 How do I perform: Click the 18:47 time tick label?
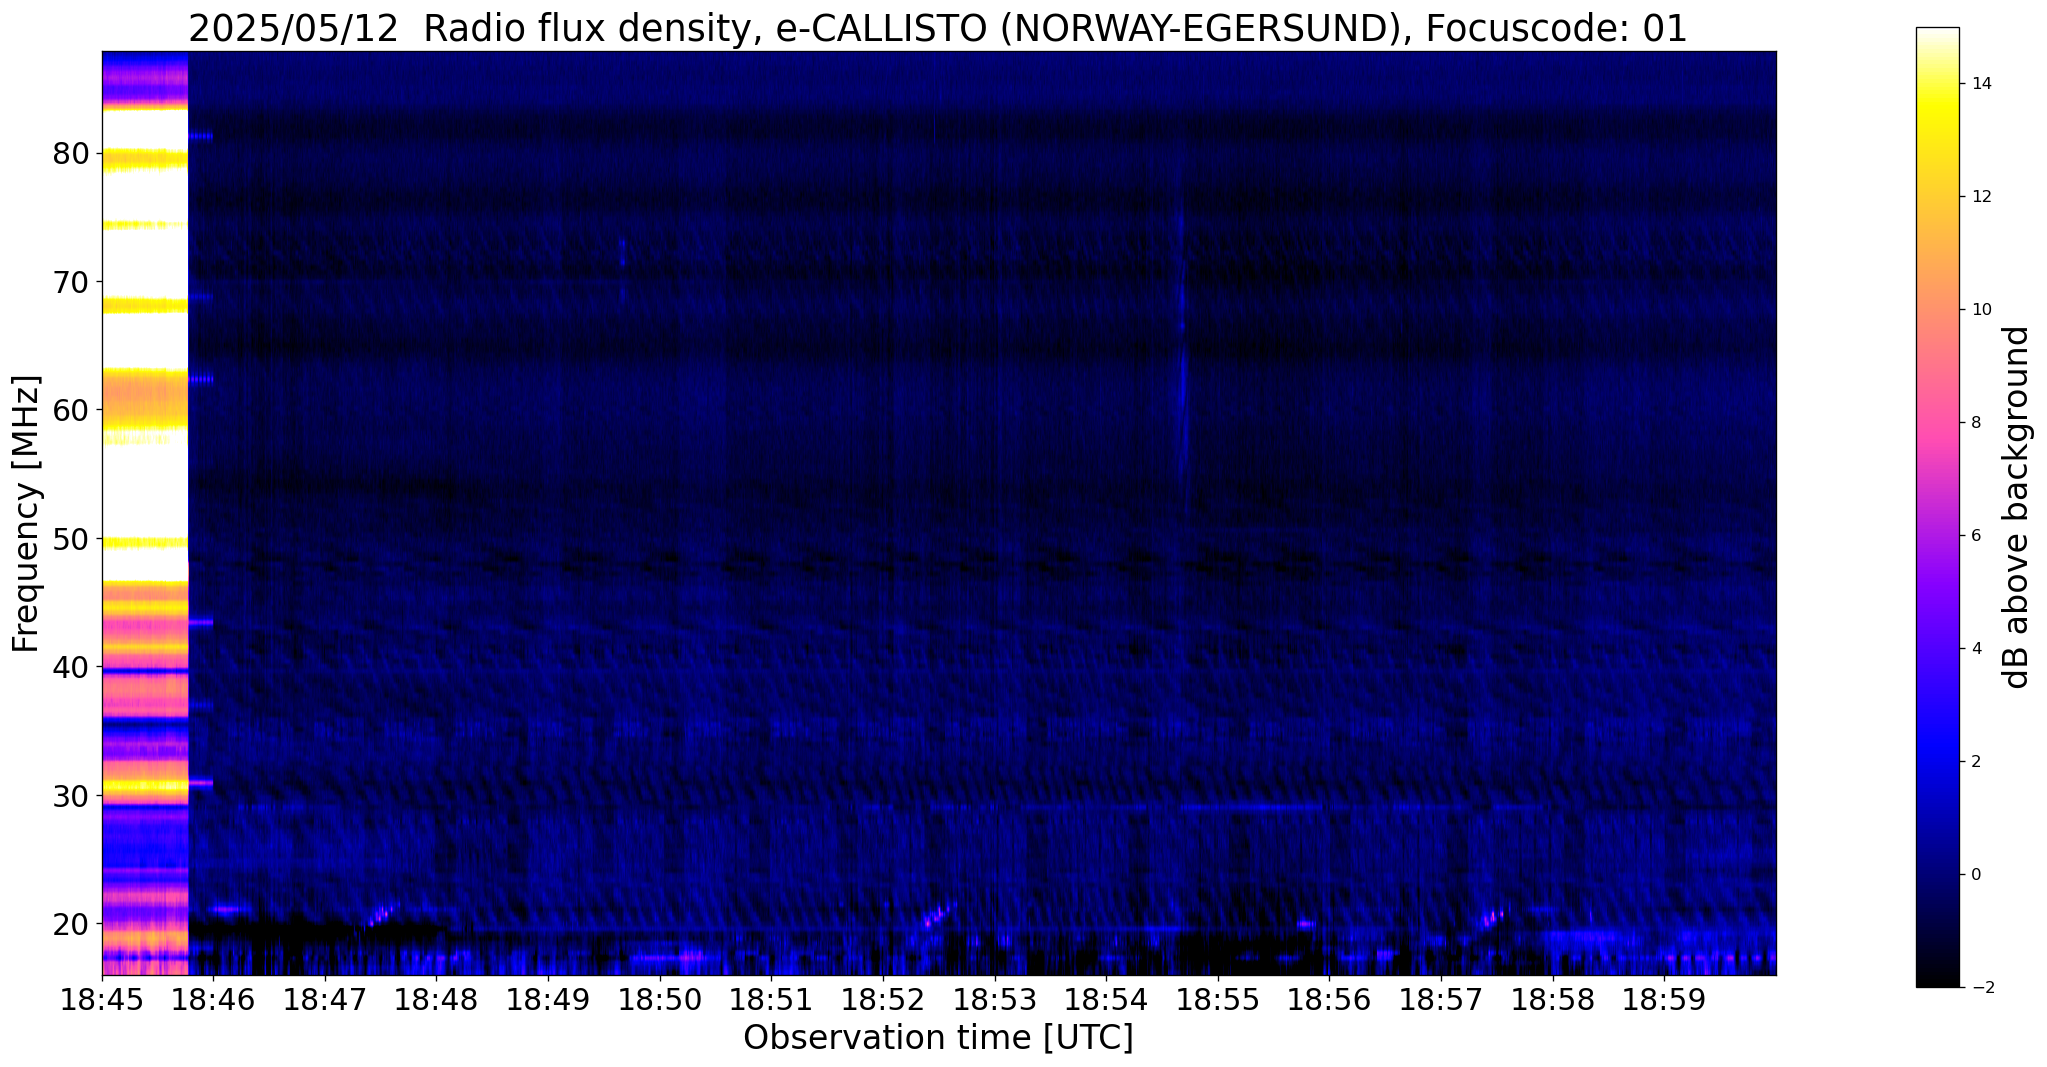pyautogui.click(x=325, y=999)
